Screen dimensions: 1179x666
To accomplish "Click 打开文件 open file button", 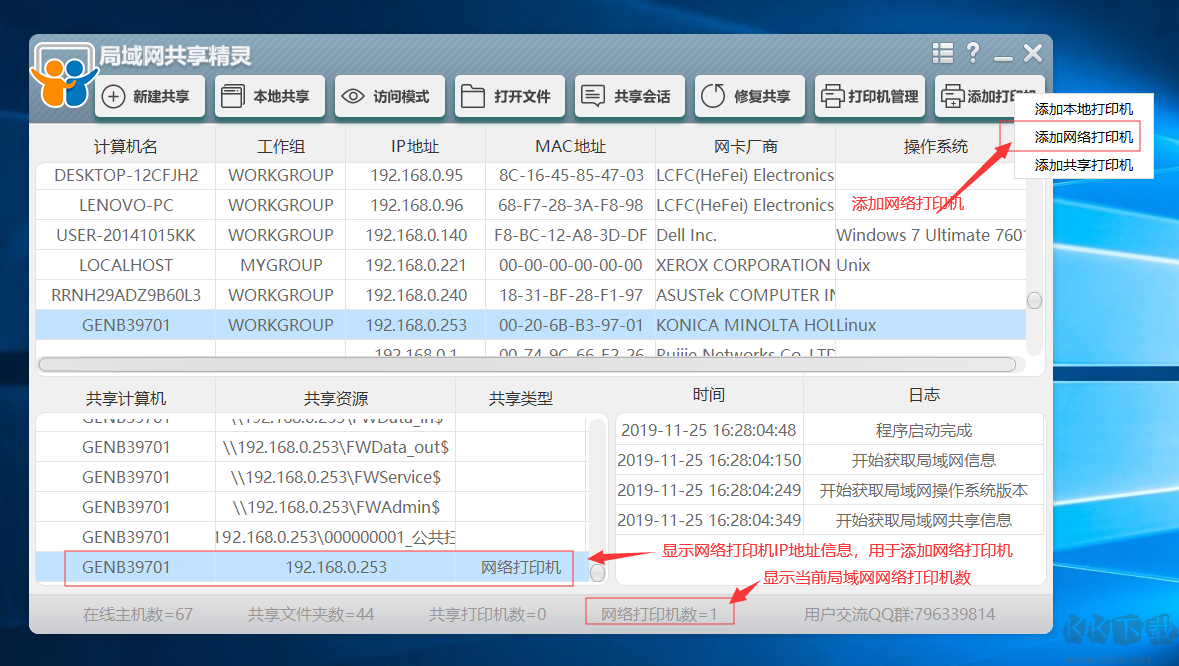I will tap(510, 96).
